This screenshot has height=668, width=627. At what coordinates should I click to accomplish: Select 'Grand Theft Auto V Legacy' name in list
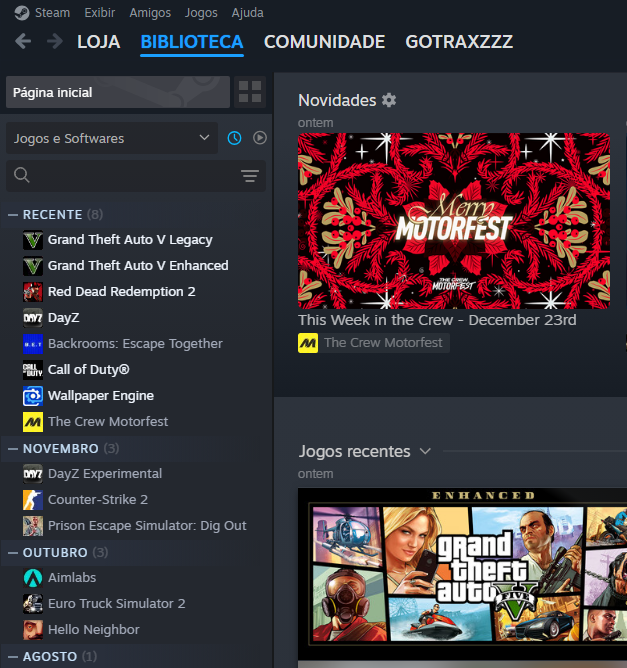pyautogui.click(x=130, y=240)
